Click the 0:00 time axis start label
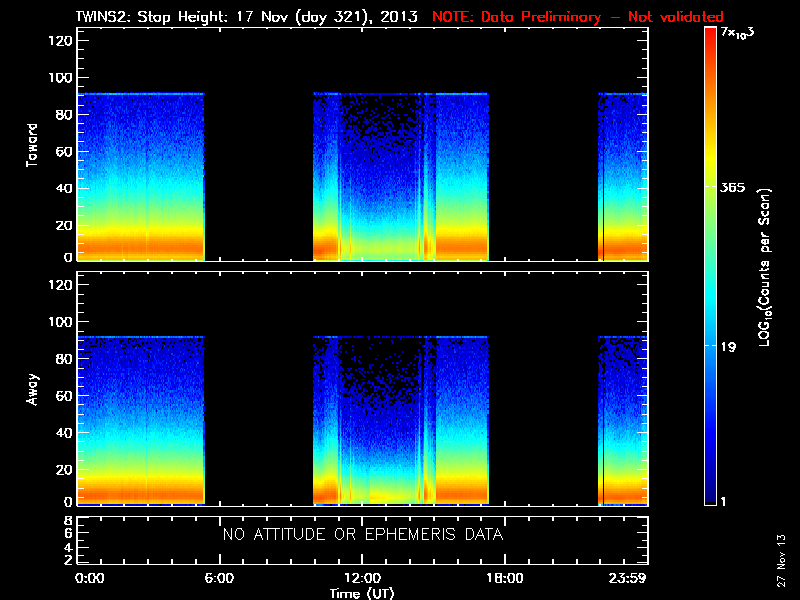800x600 pixels. tap(89, 579)
